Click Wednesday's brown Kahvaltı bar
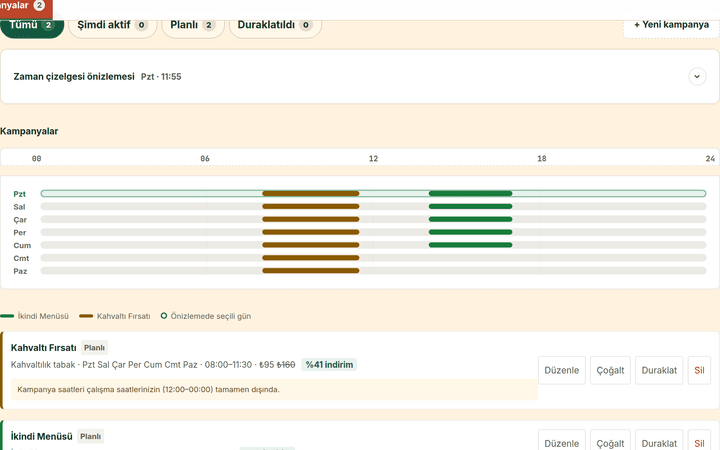The image size is (720, 450). click(310, 219)
